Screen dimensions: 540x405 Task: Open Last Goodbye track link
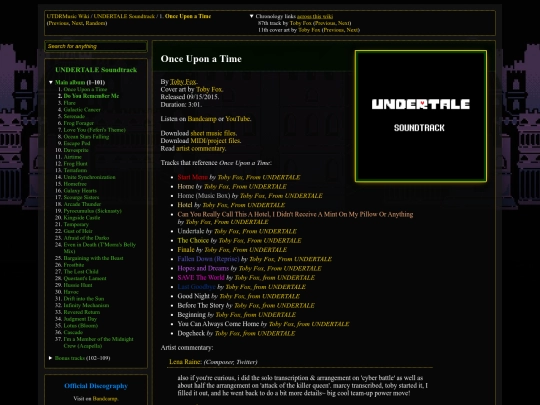coord(196,287)
